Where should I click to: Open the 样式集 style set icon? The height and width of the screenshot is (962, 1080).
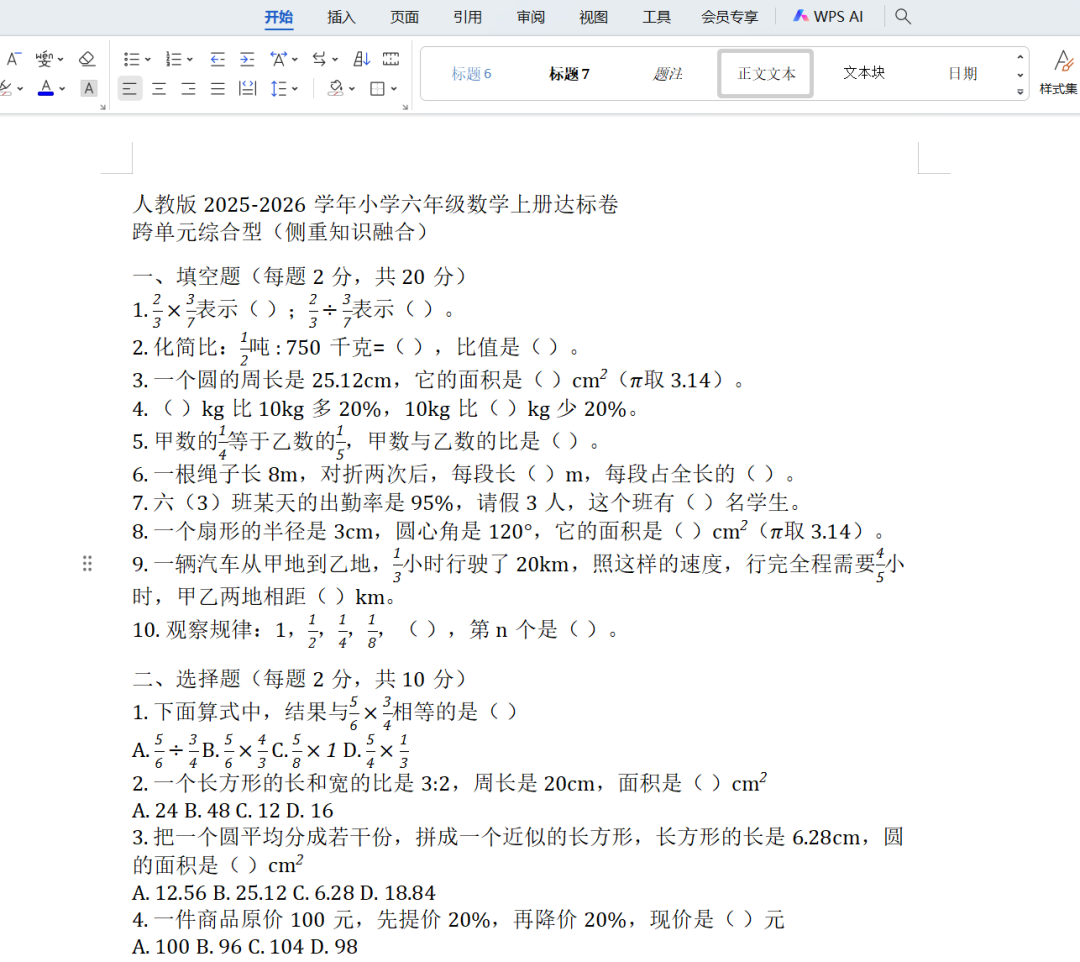click(1058, 73)
